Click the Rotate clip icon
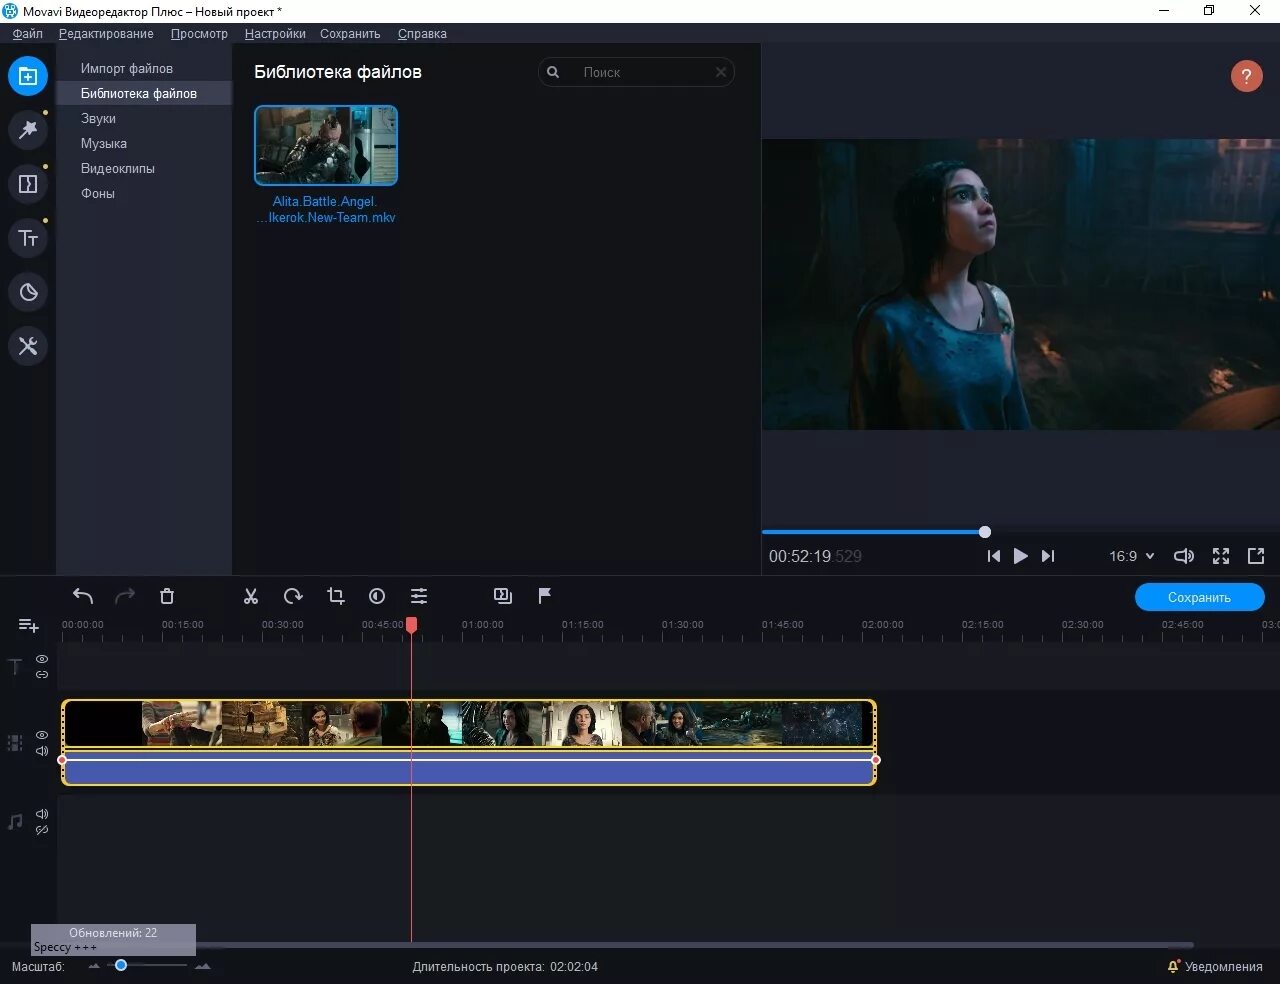This screenshot has height=984, width=1280. (292, 596)
